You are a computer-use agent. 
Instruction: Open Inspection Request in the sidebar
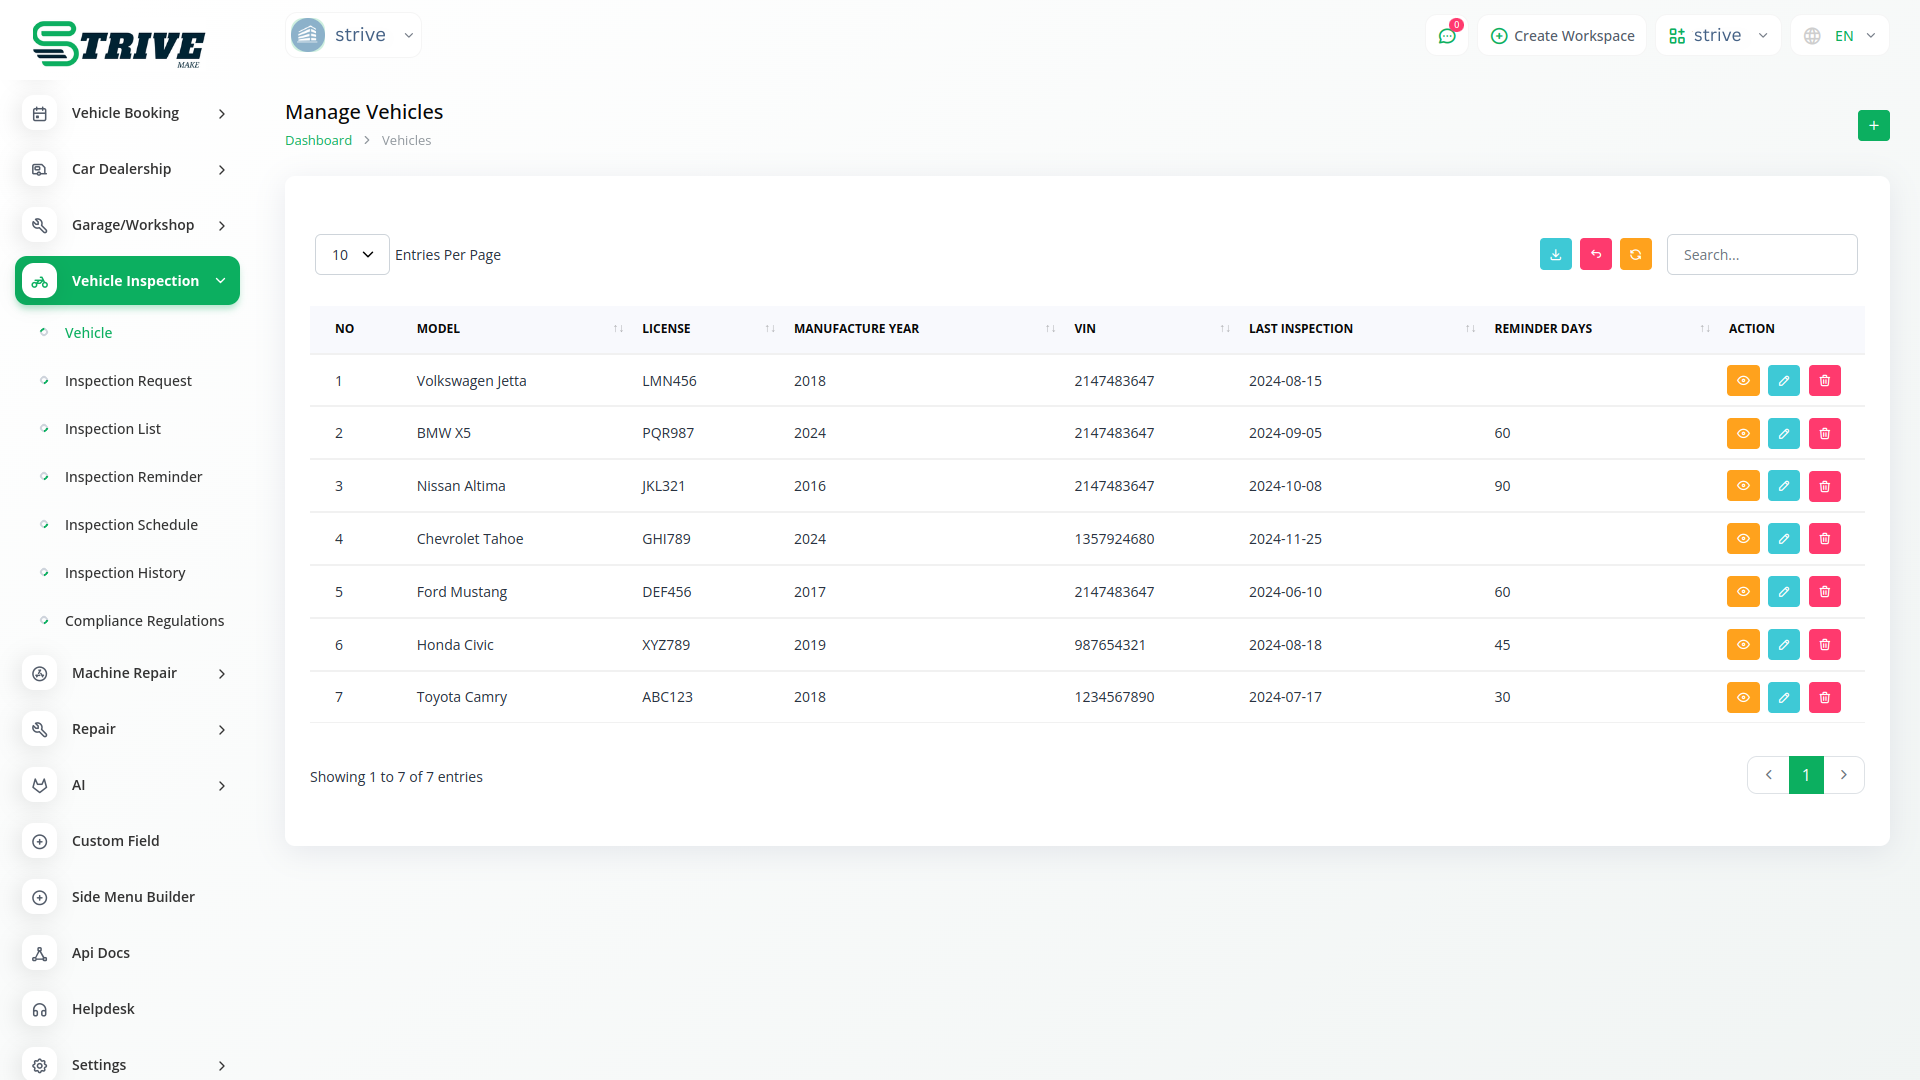click(128, 381)
